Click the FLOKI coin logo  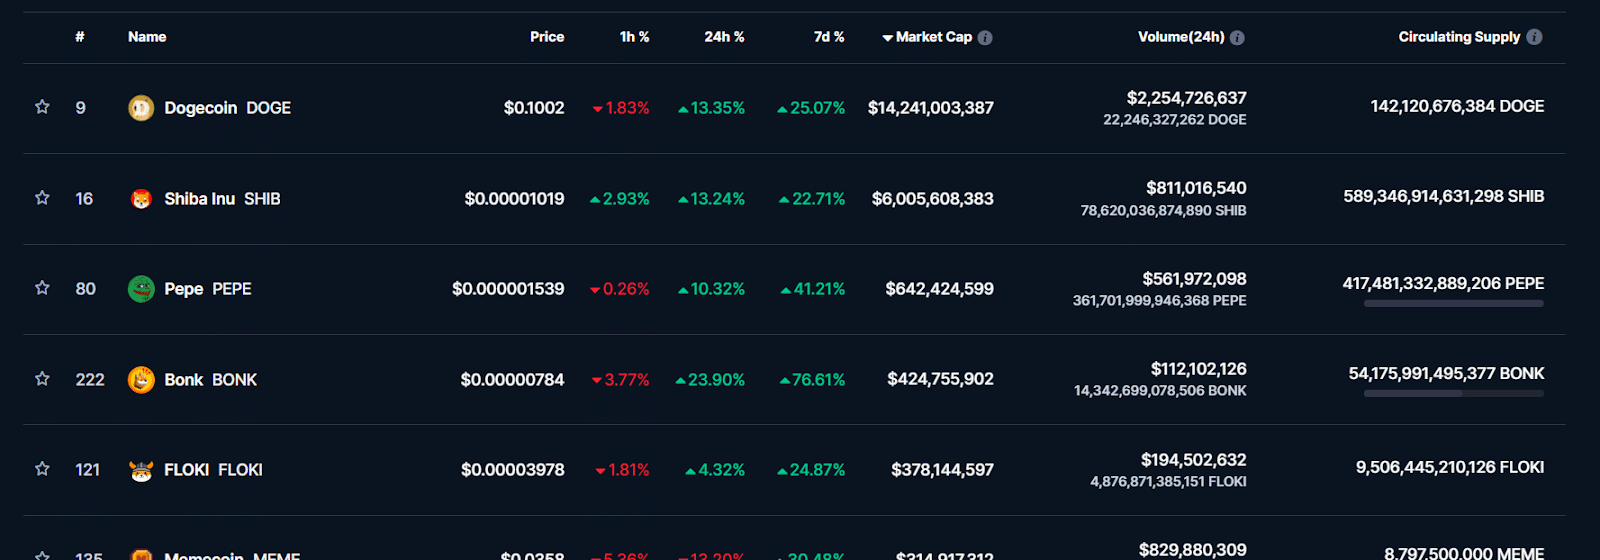click(141, 470)
